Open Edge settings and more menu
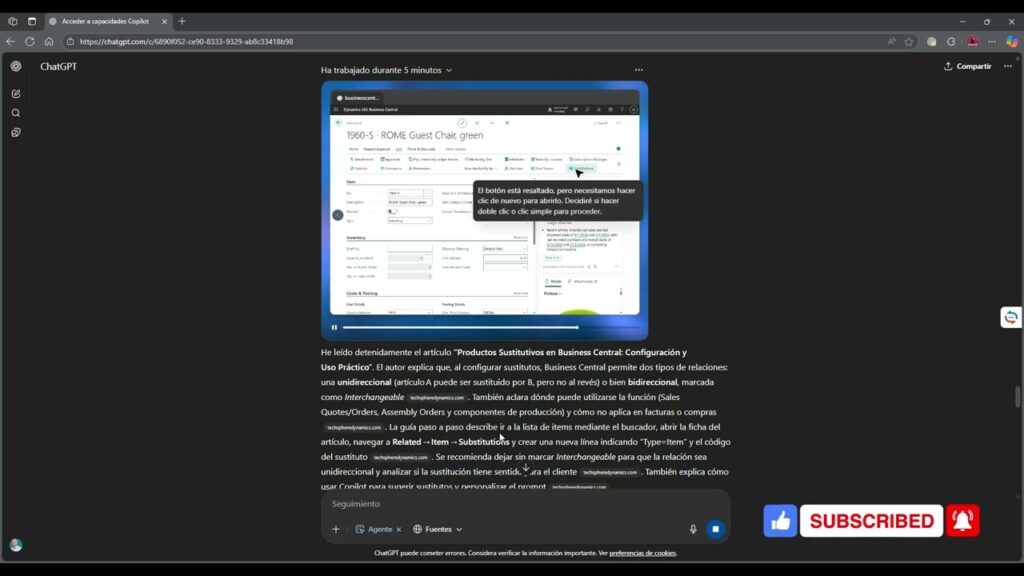This screenshot has height=576, width=1024. click(992, 42)
